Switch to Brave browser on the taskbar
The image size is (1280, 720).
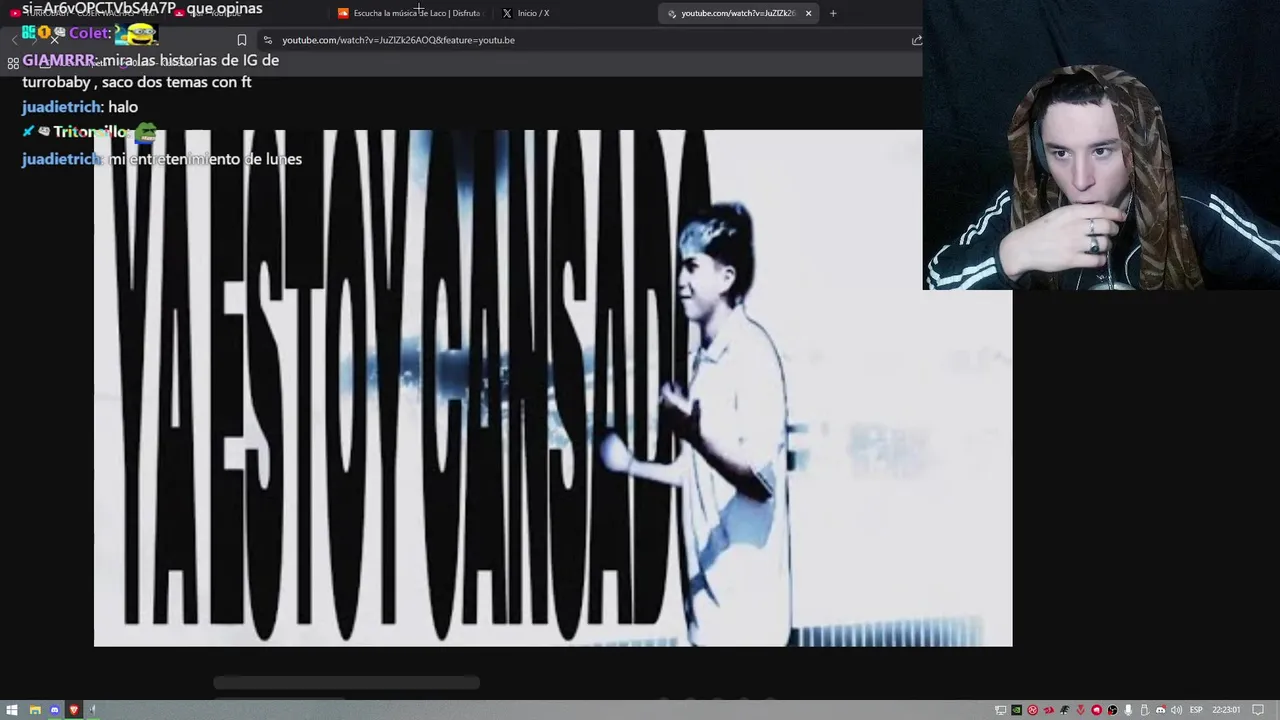[x=73, y=710]
